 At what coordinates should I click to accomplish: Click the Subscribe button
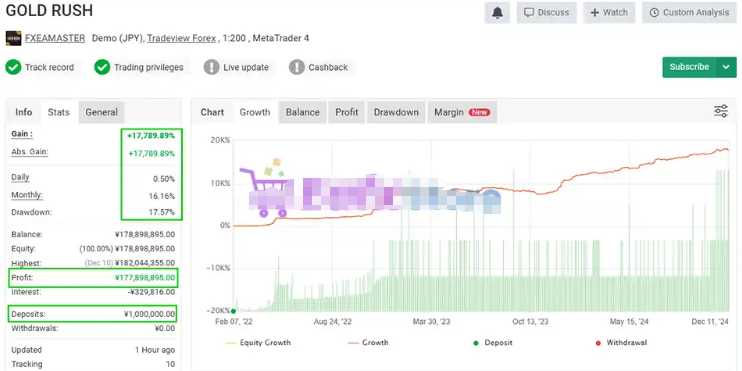[x=690, y=67]
